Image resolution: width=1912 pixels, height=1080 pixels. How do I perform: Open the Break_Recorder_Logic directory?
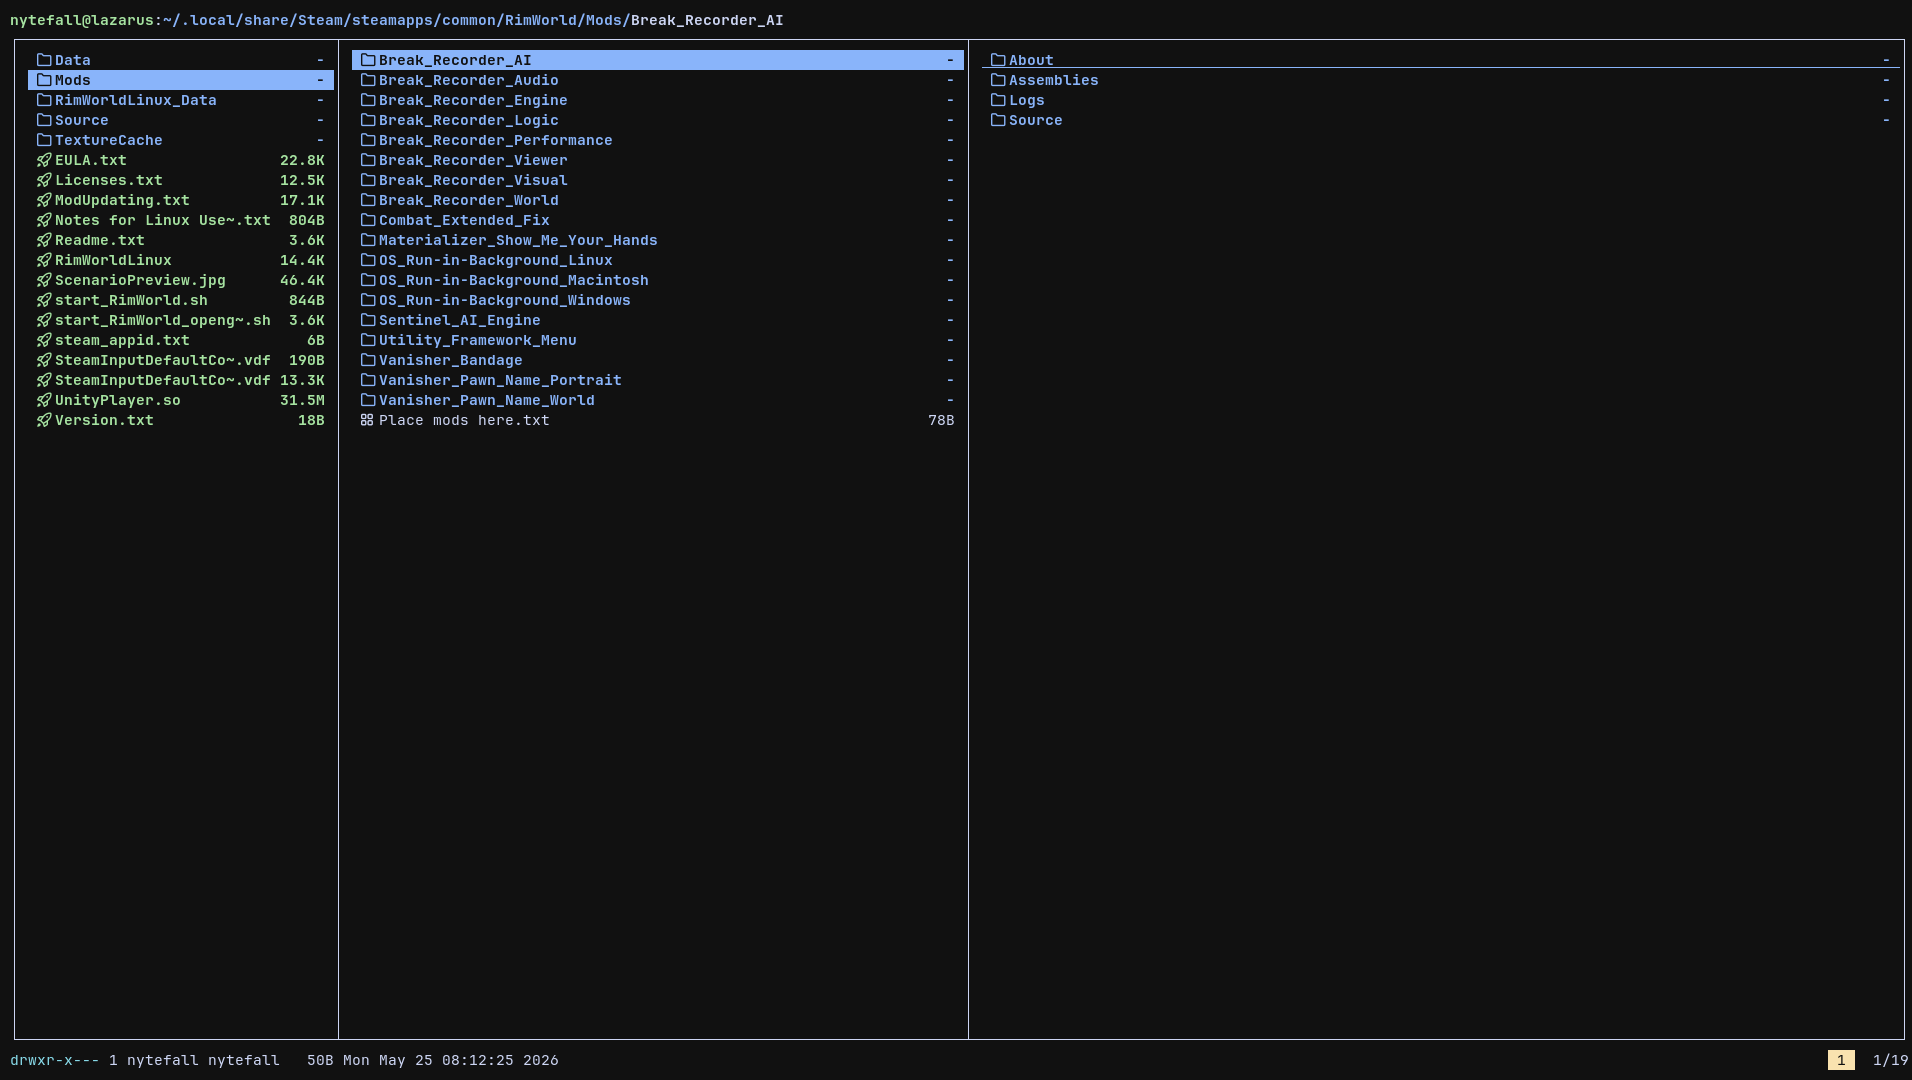[x=658, y=120]
